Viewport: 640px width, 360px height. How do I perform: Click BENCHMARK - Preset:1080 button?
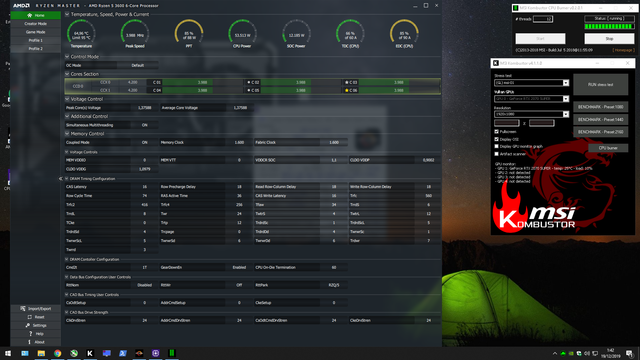pyautogui.click(x=600, y=107)
